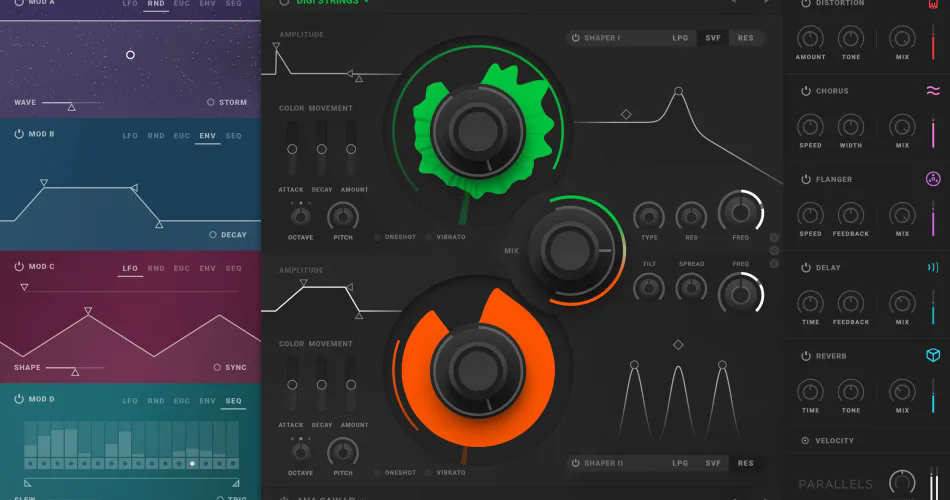Image resolution: width=950 pixels, height=500 pixels.
Task: Click the WAVE slider in MOD A
Action: coord(71,104)
